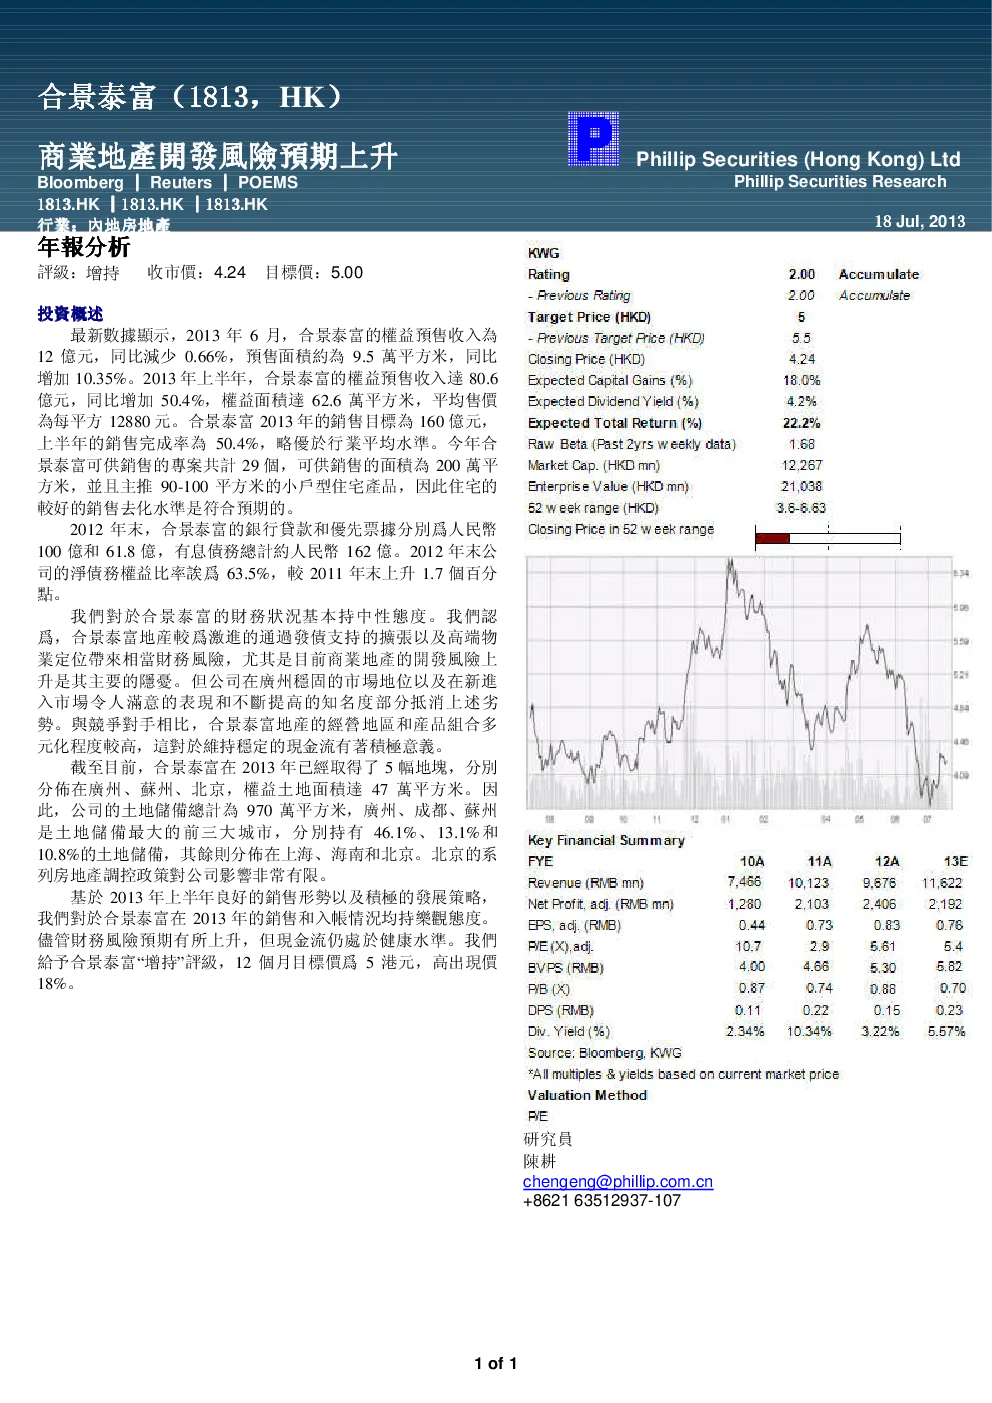Click page indicator '1 of 1'
992x1403 pixels.
click(x=496, y=1363)
